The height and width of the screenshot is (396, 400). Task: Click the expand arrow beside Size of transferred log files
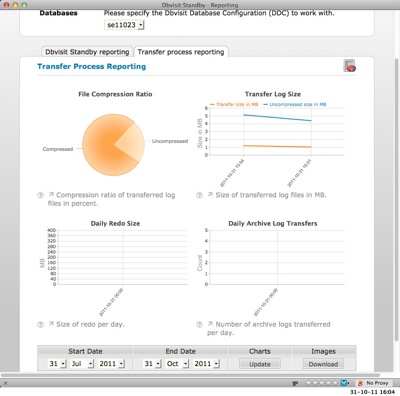[x=210, y=194]
